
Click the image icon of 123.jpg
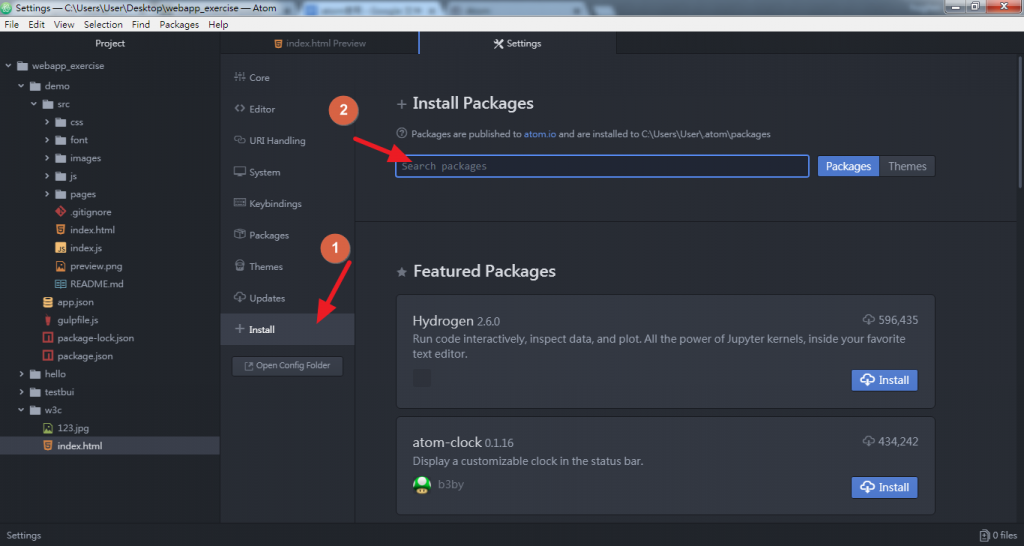pos(48,428)
